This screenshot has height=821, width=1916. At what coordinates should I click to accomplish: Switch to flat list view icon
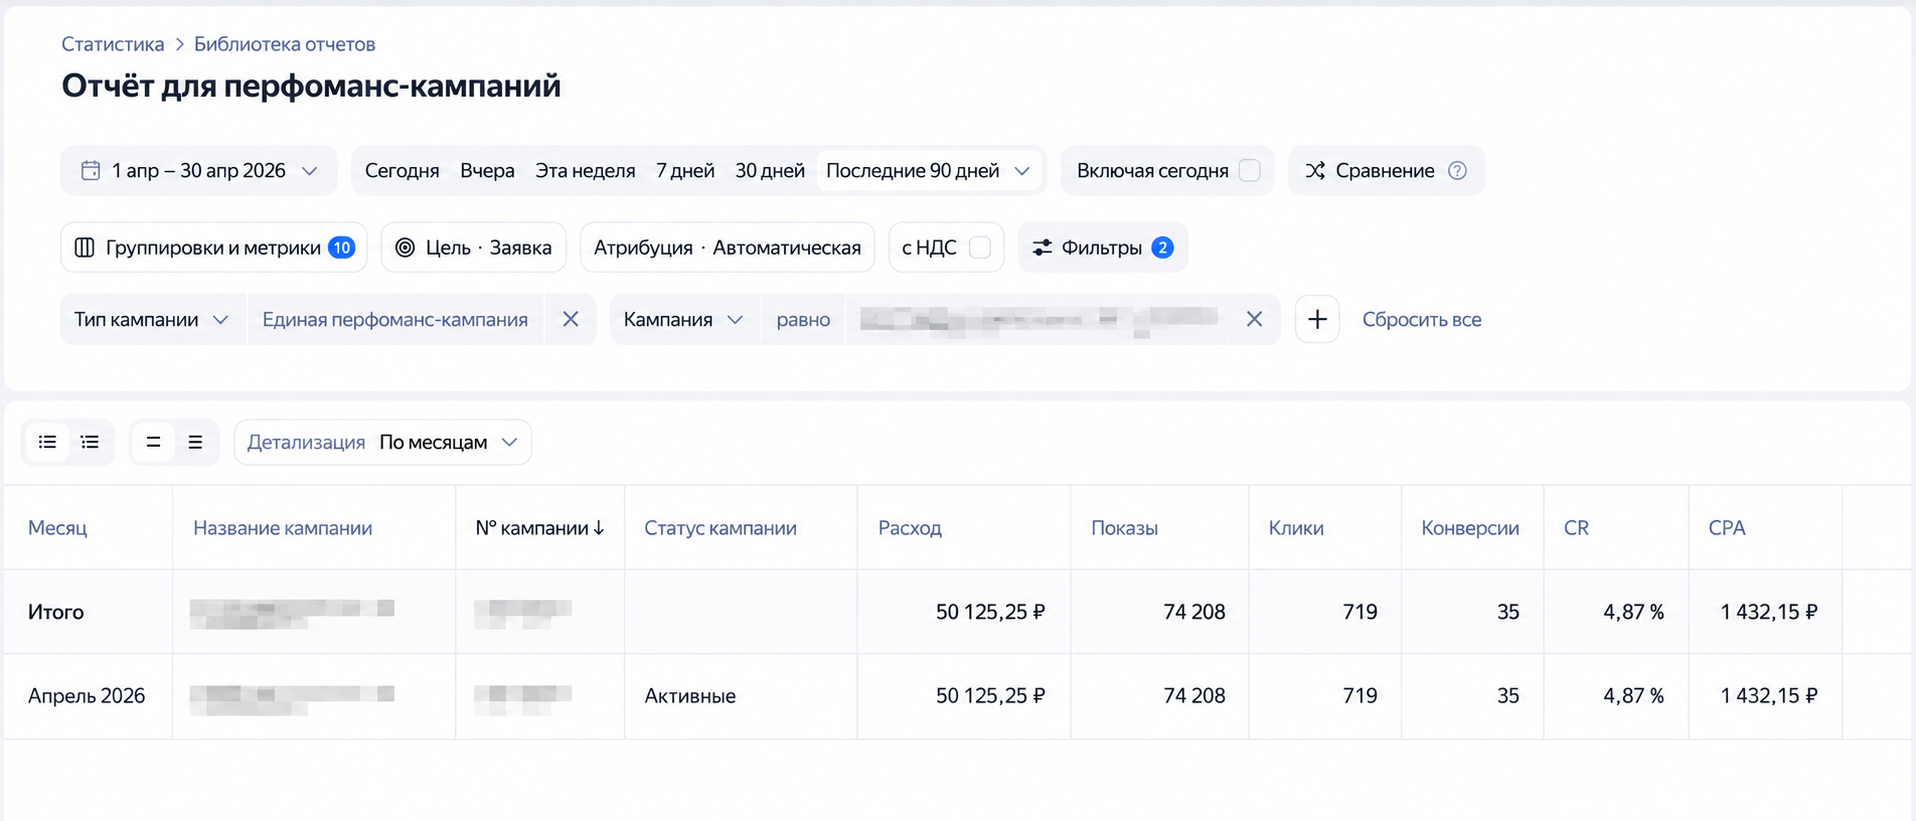(47, 442)
